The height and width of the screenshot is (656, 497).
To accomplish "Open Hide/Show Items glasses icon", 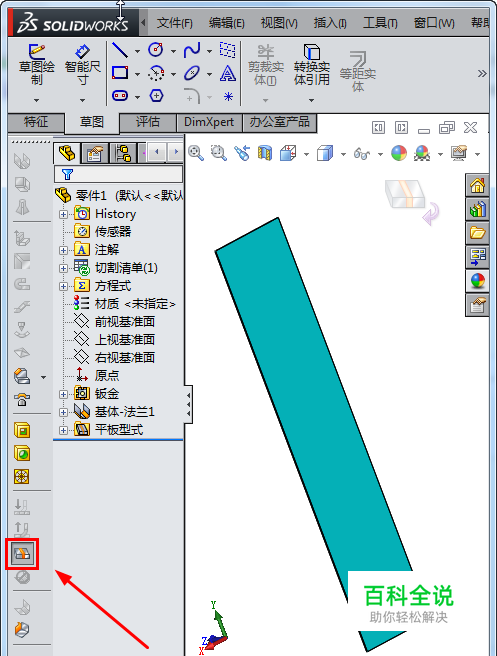I will click(362, 154).
